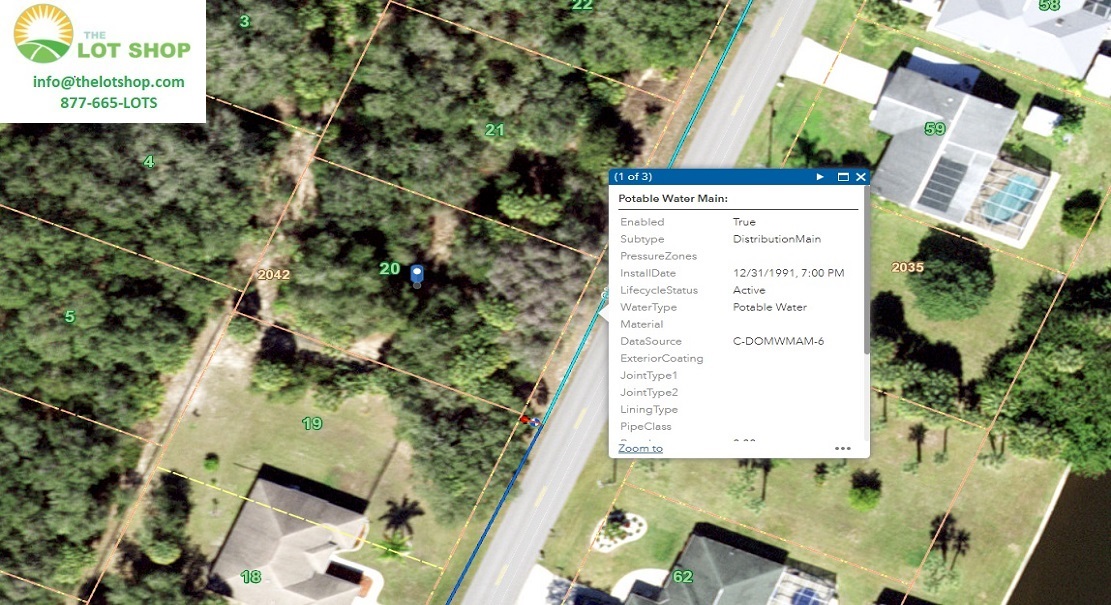Select the lot 59 parcel label
This screenshot has width=1111, height=605.
pos(934,129)
